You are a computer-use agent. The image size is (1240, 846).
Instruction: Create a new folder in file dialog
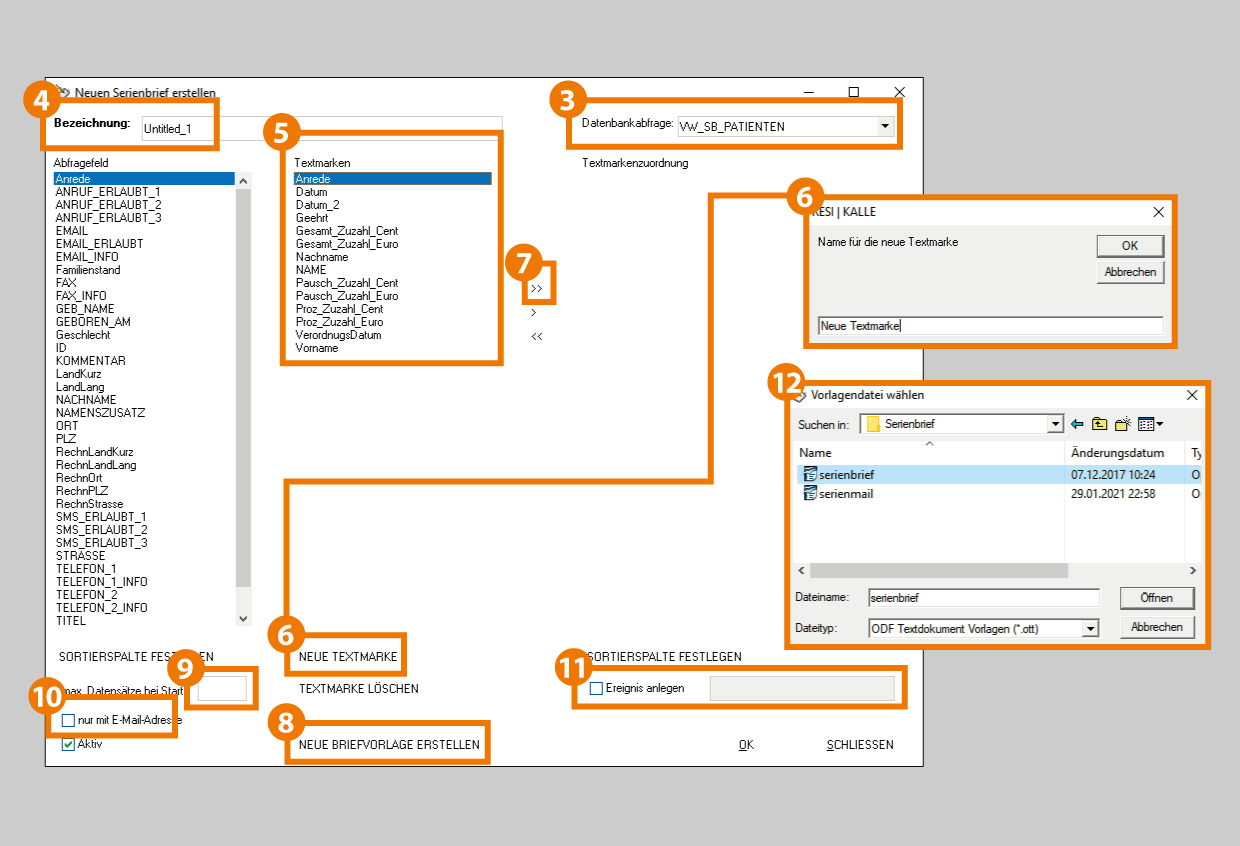[x=1123, y=424]
